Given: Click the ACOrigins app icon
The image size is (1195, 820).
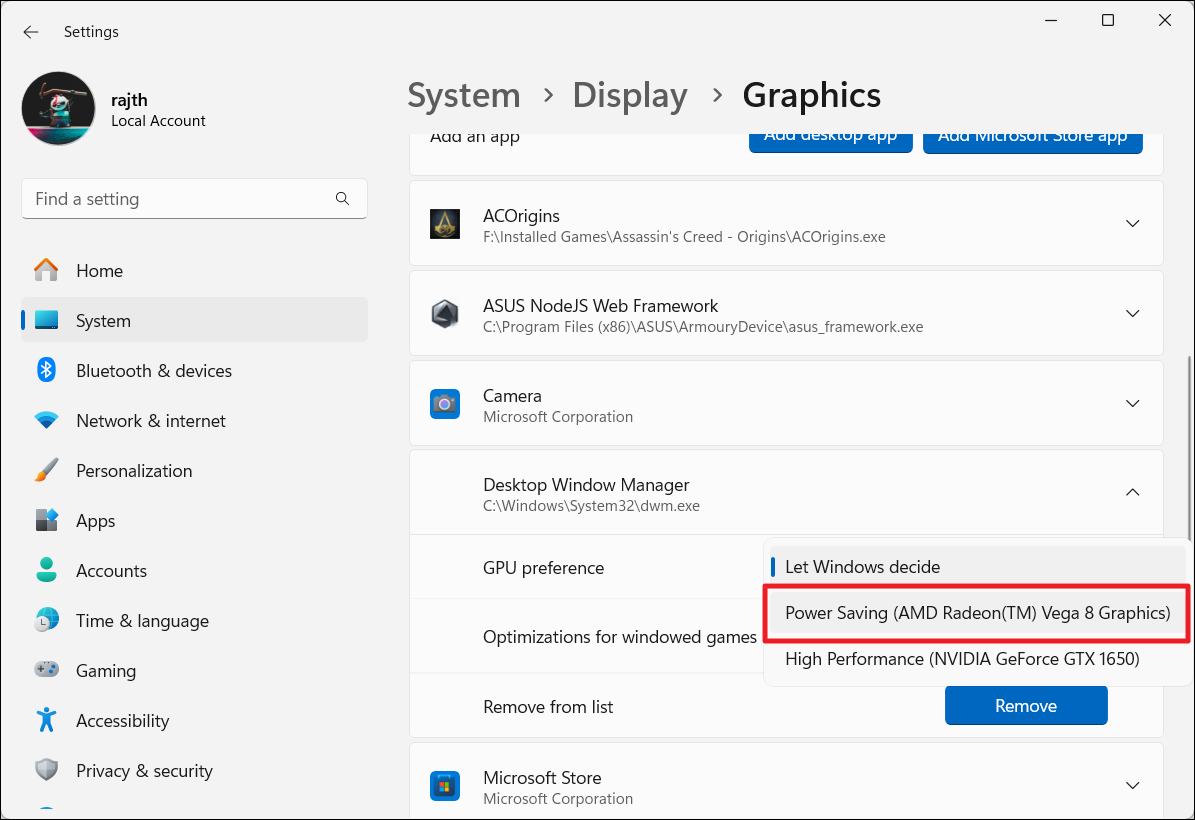Looking at the screenshot, I should pyautogui.click(x=445, y=225).
